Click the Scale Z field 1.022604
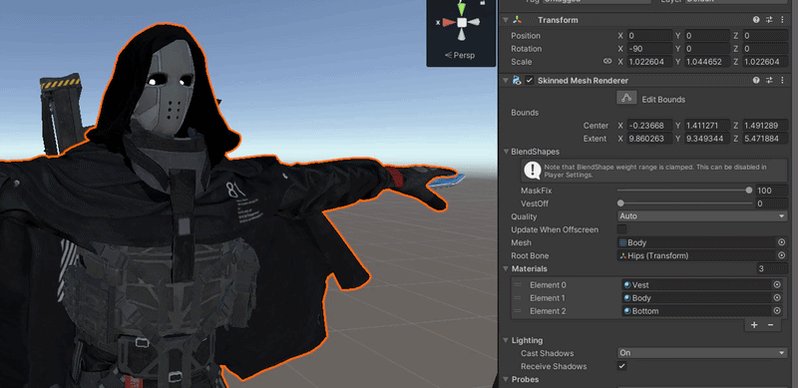This screenshot has height=388, width=798. (765, 62)
